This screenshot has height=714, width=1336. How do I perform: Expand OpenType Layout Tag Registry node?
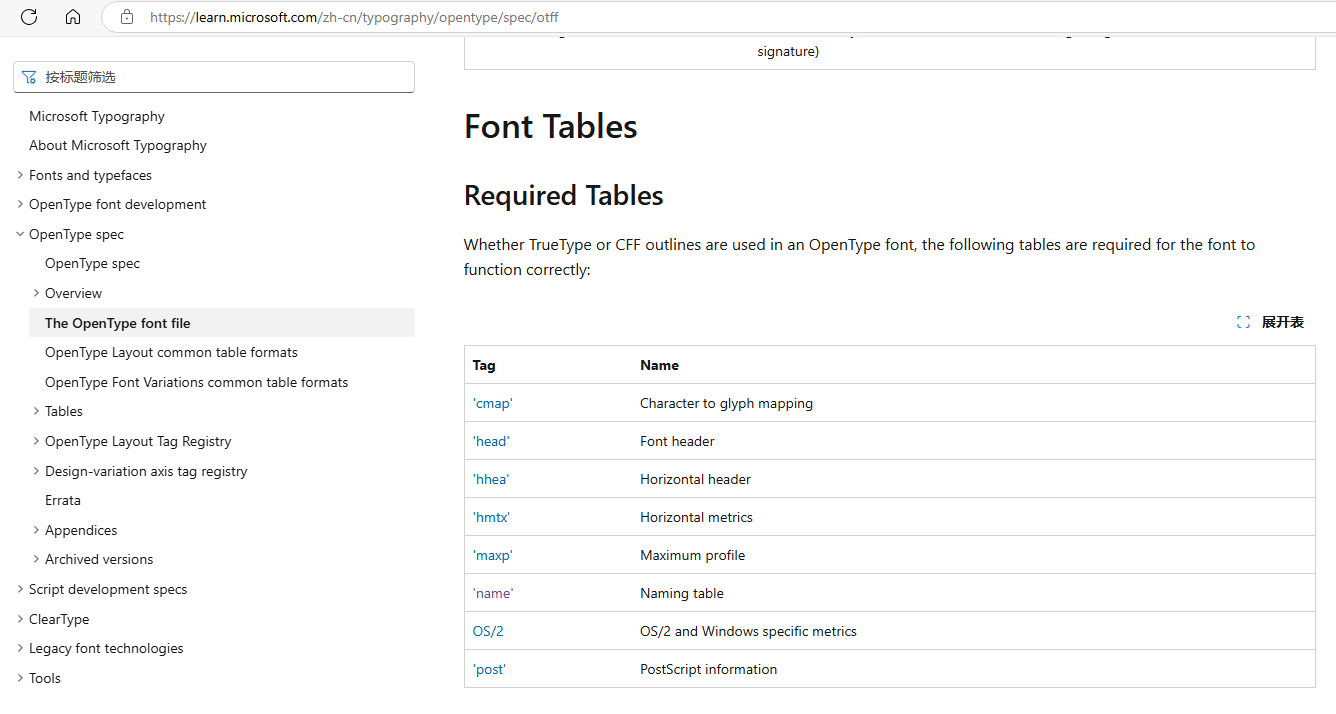36,441
